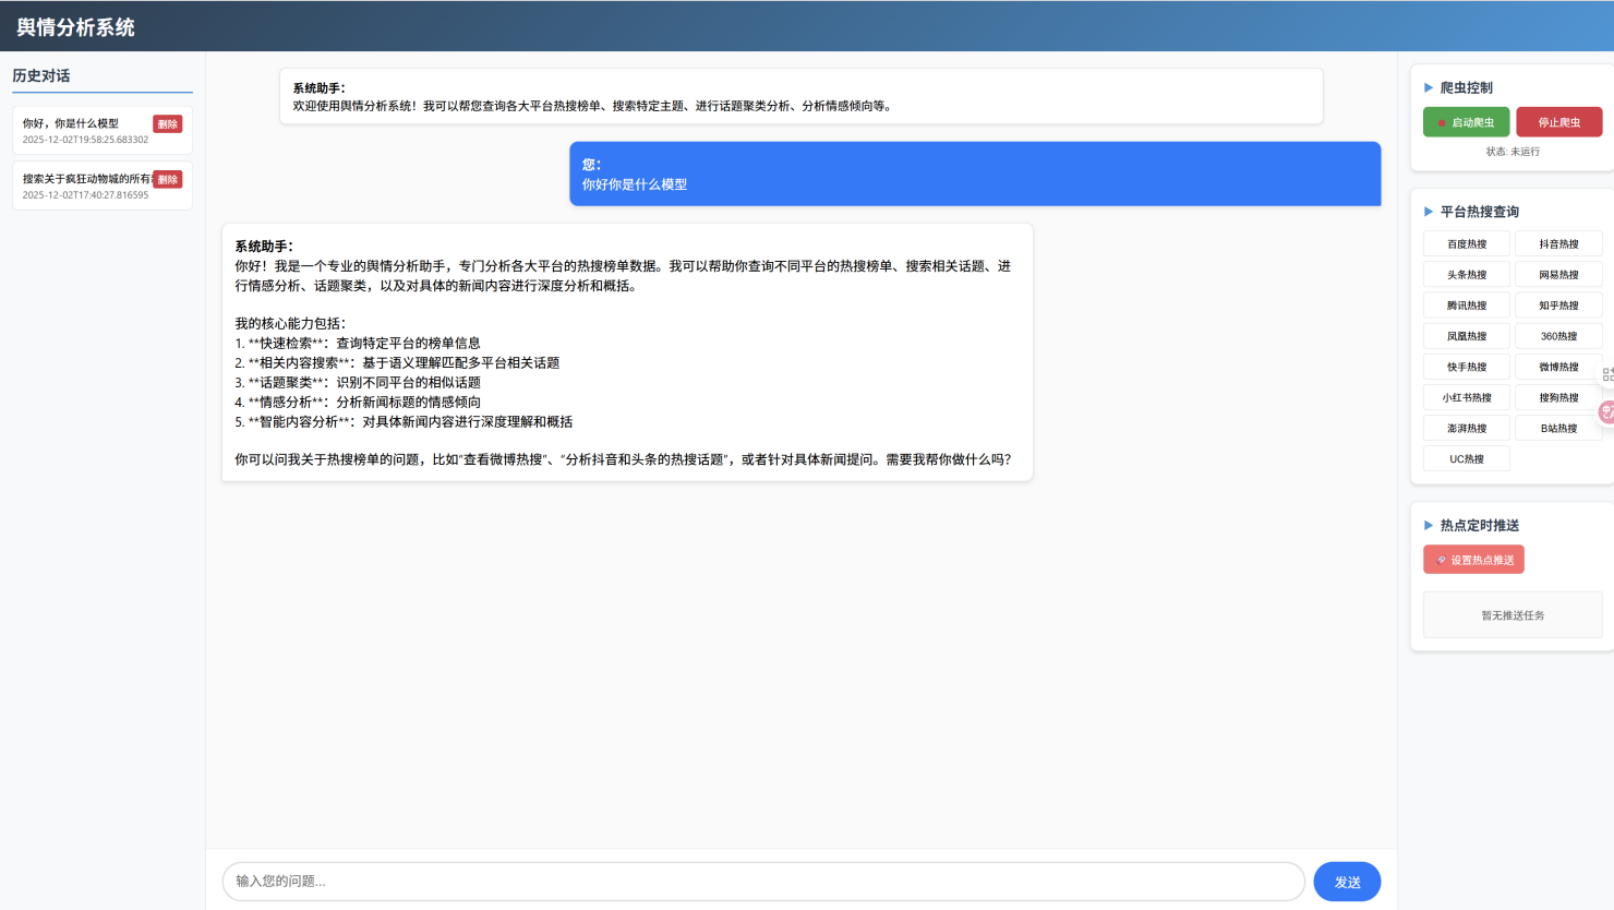
Task: Choose 微博热搜 from platform list
Action: pos(1558,367)
